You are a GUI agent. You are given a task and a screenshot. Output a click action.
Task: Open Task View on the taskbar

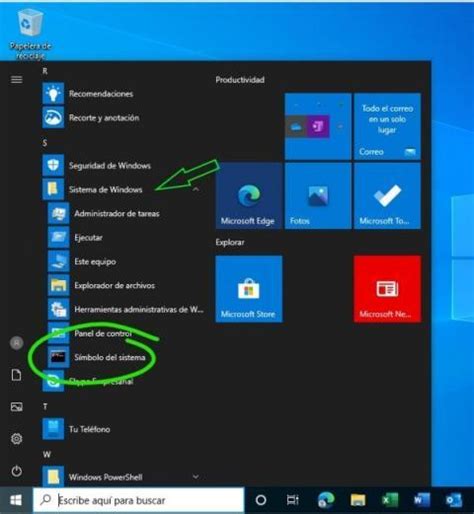pos(293,500)
